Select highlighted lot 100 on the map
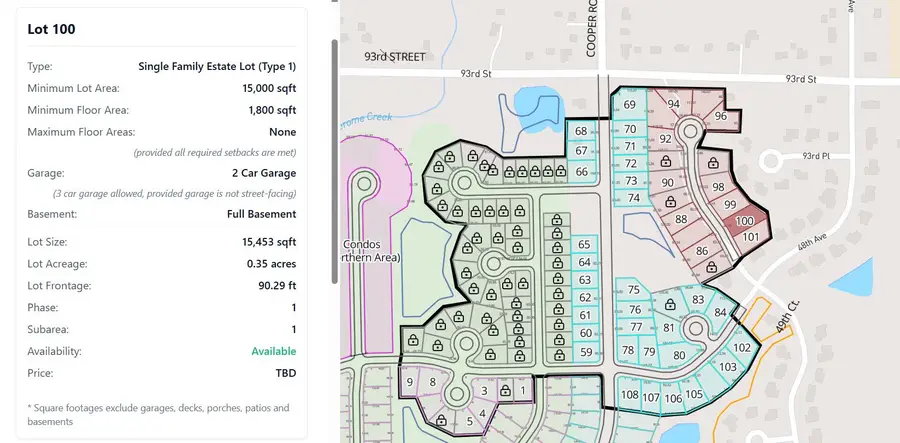 [x=744, y=221]
